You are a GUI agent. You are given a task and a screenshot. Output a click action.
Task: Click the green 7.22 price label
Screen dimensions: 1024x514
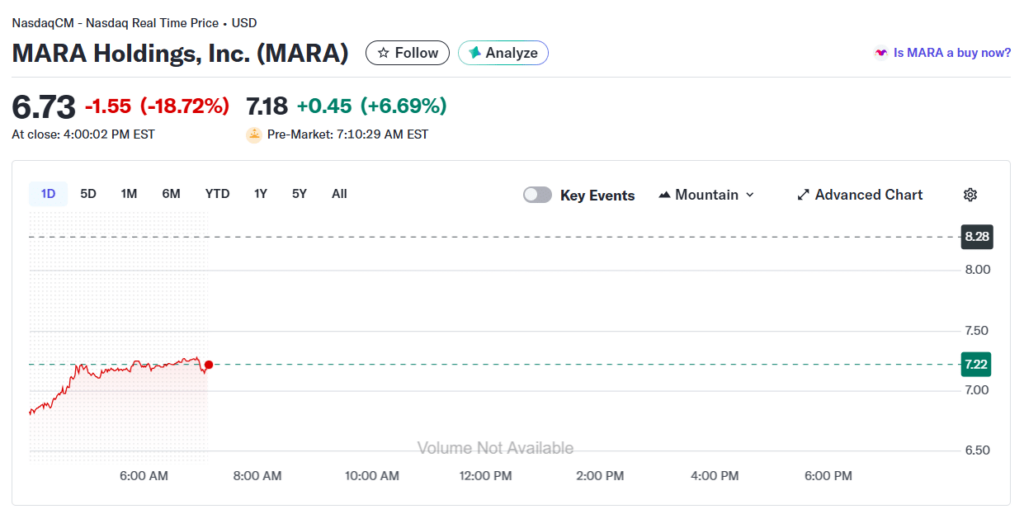[x=975, y=364]
